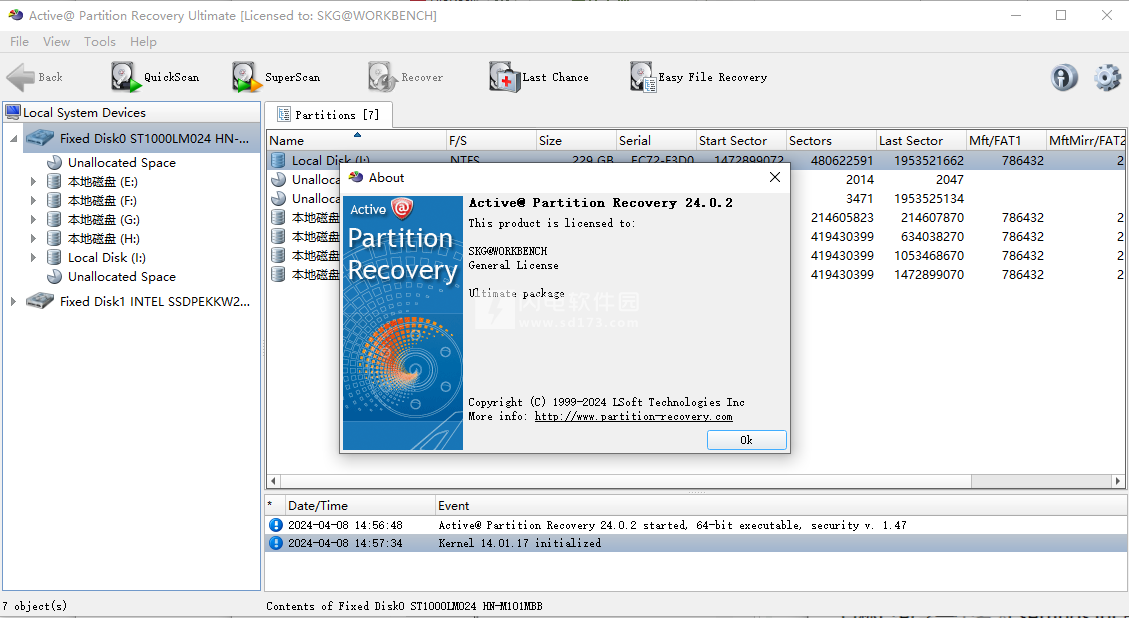Viewport: 1129px width, 618px height.
Task: Click last sector value 1472899070
Action: [x=928, y=274]
